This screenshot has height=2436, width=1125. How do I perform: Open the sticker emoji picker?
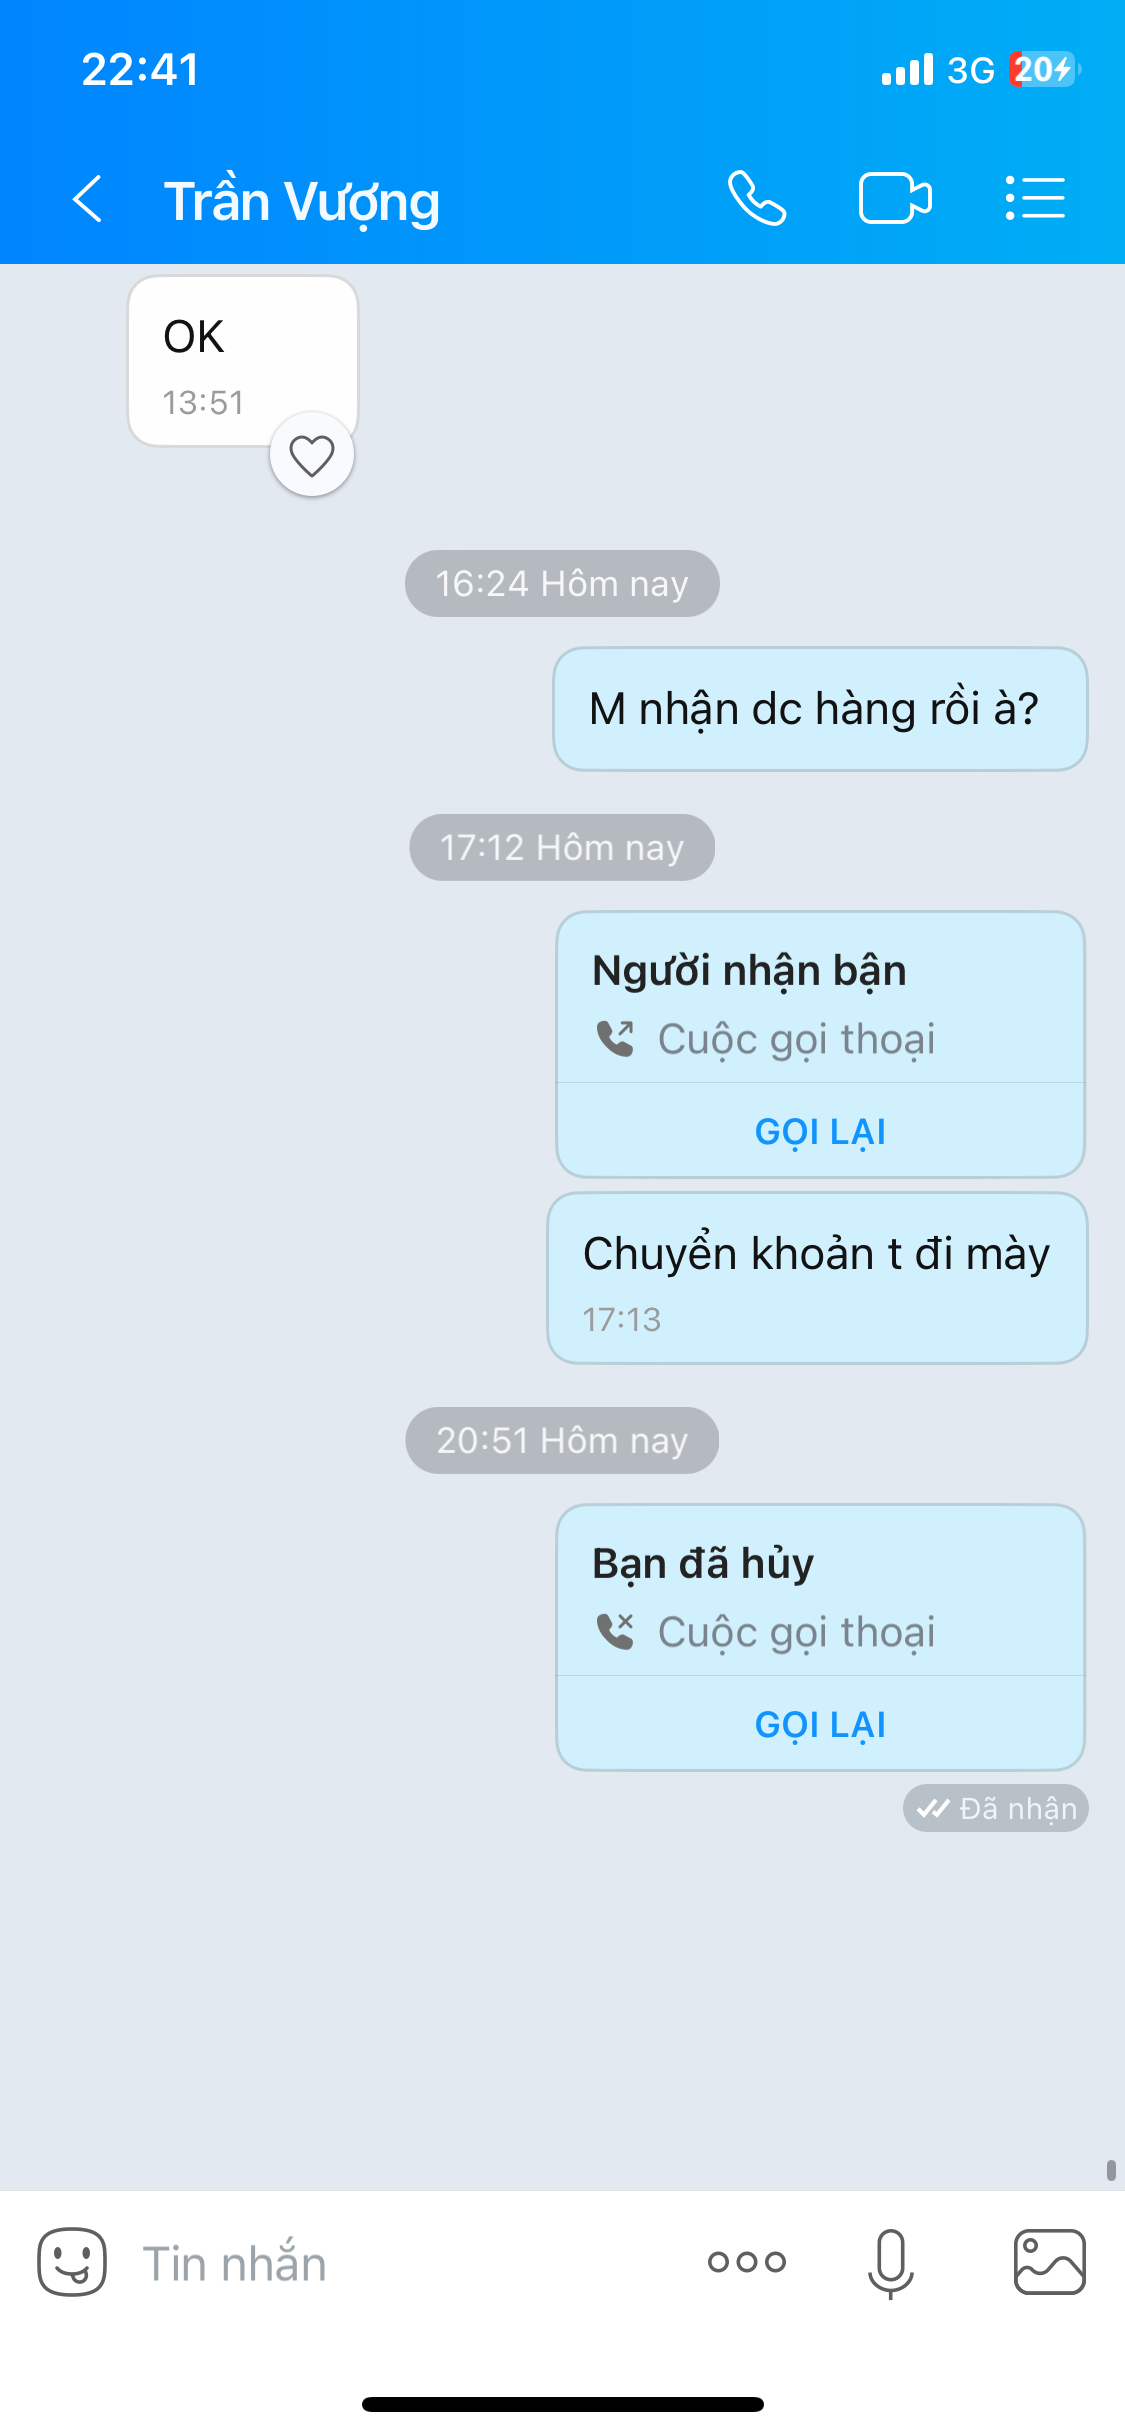(72, 2262)
